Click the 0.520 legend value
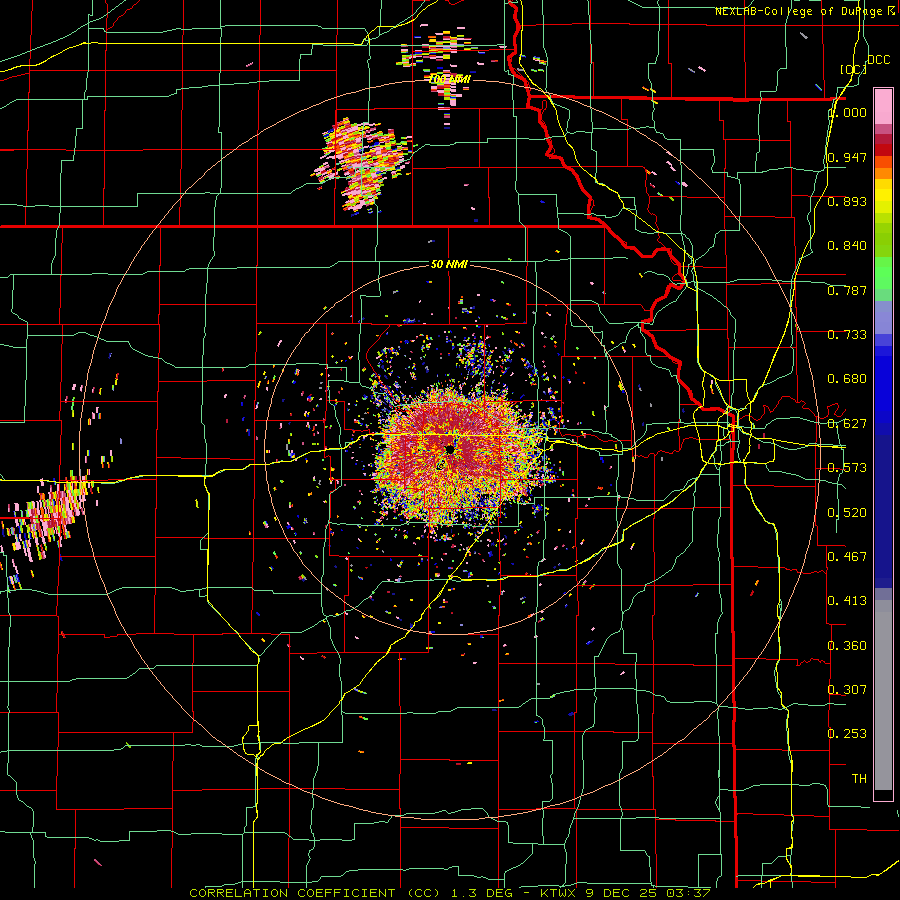 [x=847, y=513]
